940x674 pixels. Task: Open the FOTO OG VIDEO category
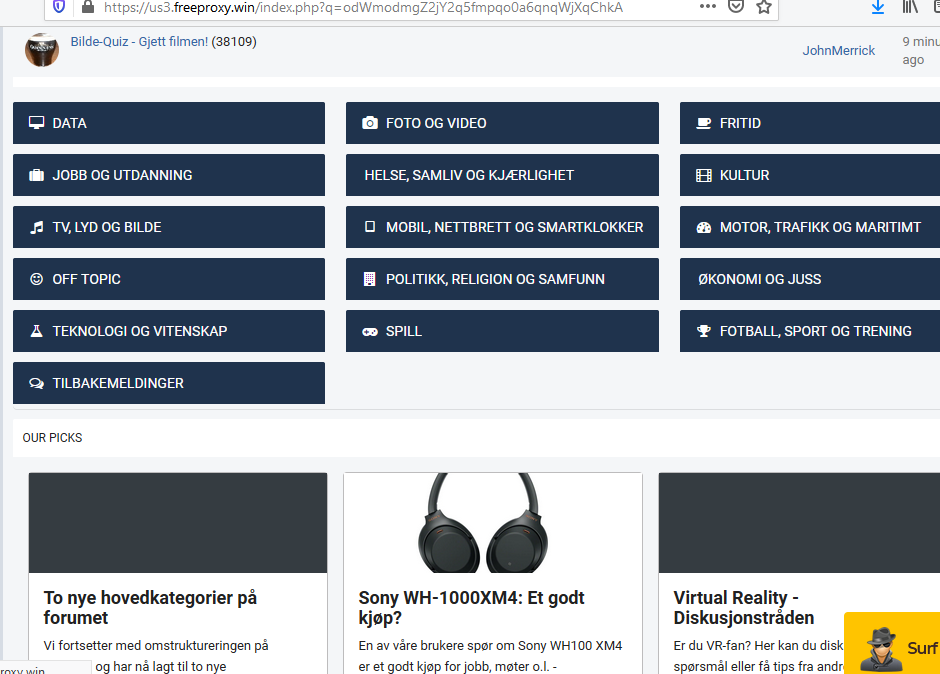502,123
